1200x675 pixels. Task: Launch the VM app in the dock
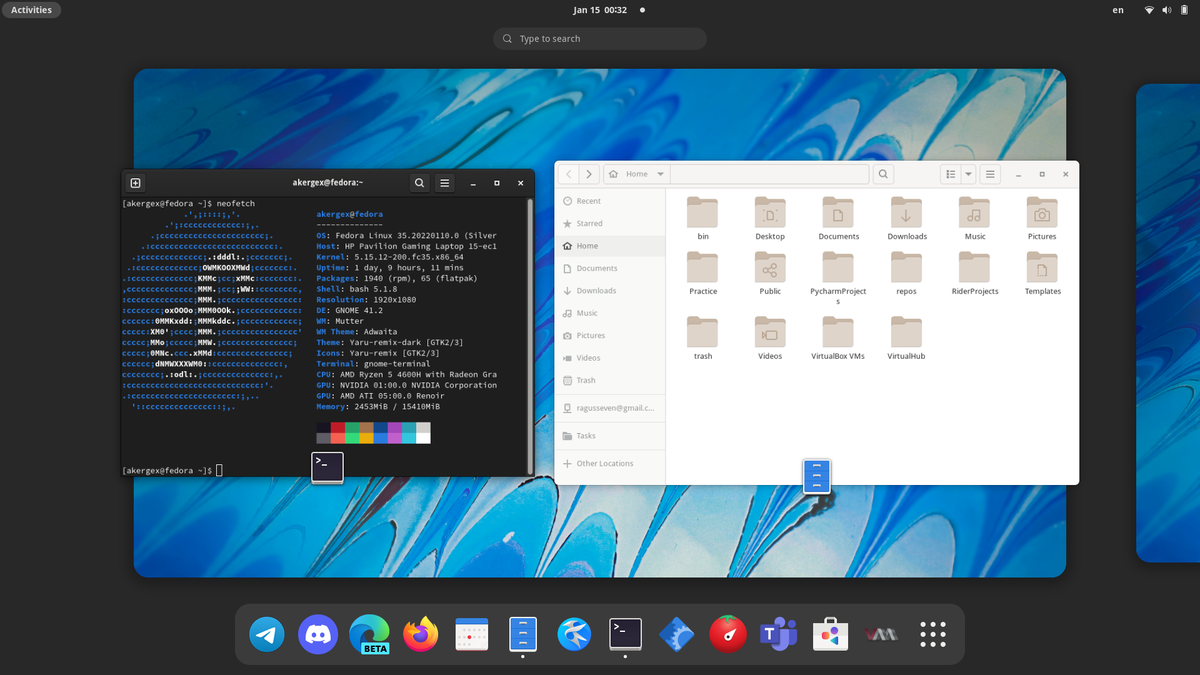pyautogui.click(x=882, y=634)
